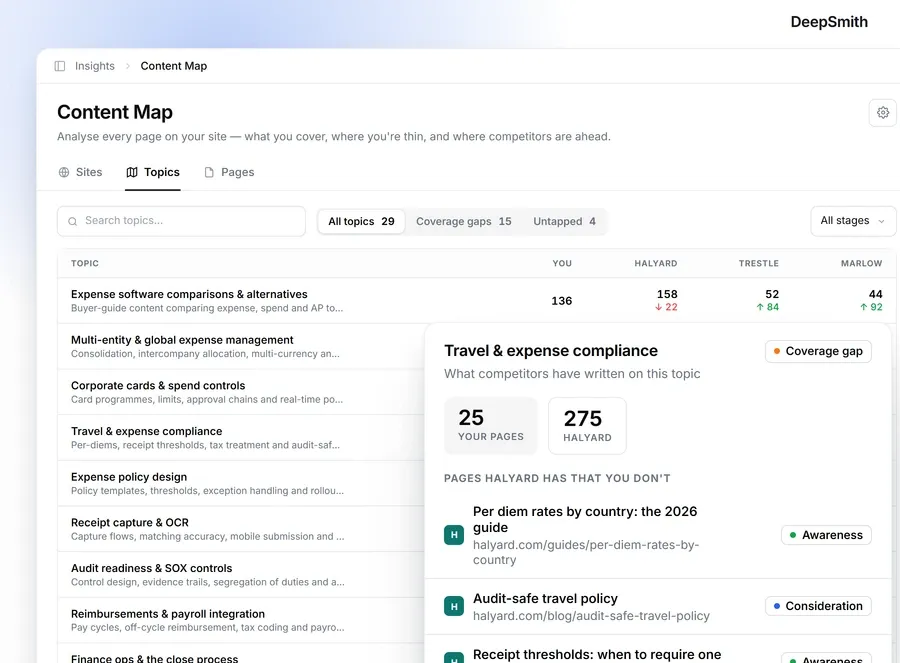Click the map icon beside Topics
Viewport: 900px width, 663px height.
tap(132, 172)
